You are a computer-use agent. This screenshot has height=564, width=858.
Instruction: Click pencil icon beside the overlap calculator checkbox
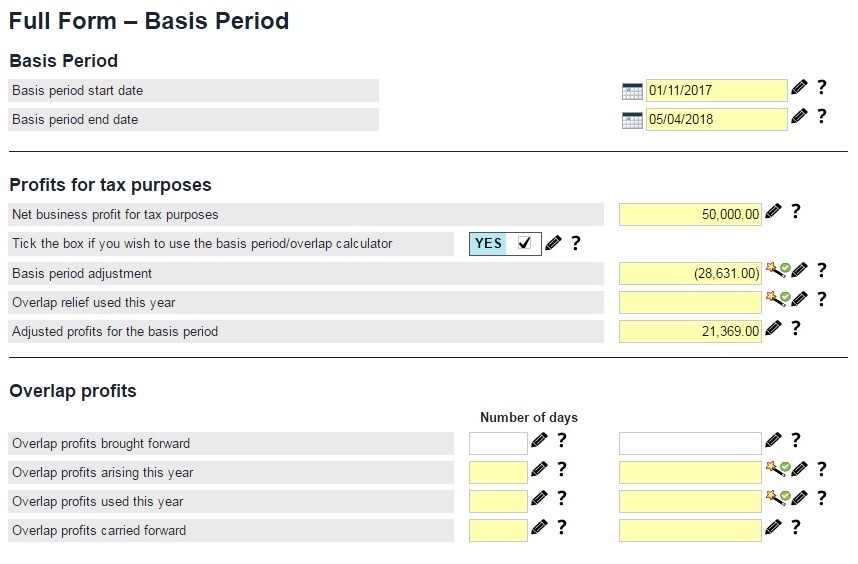pos(553,243)
